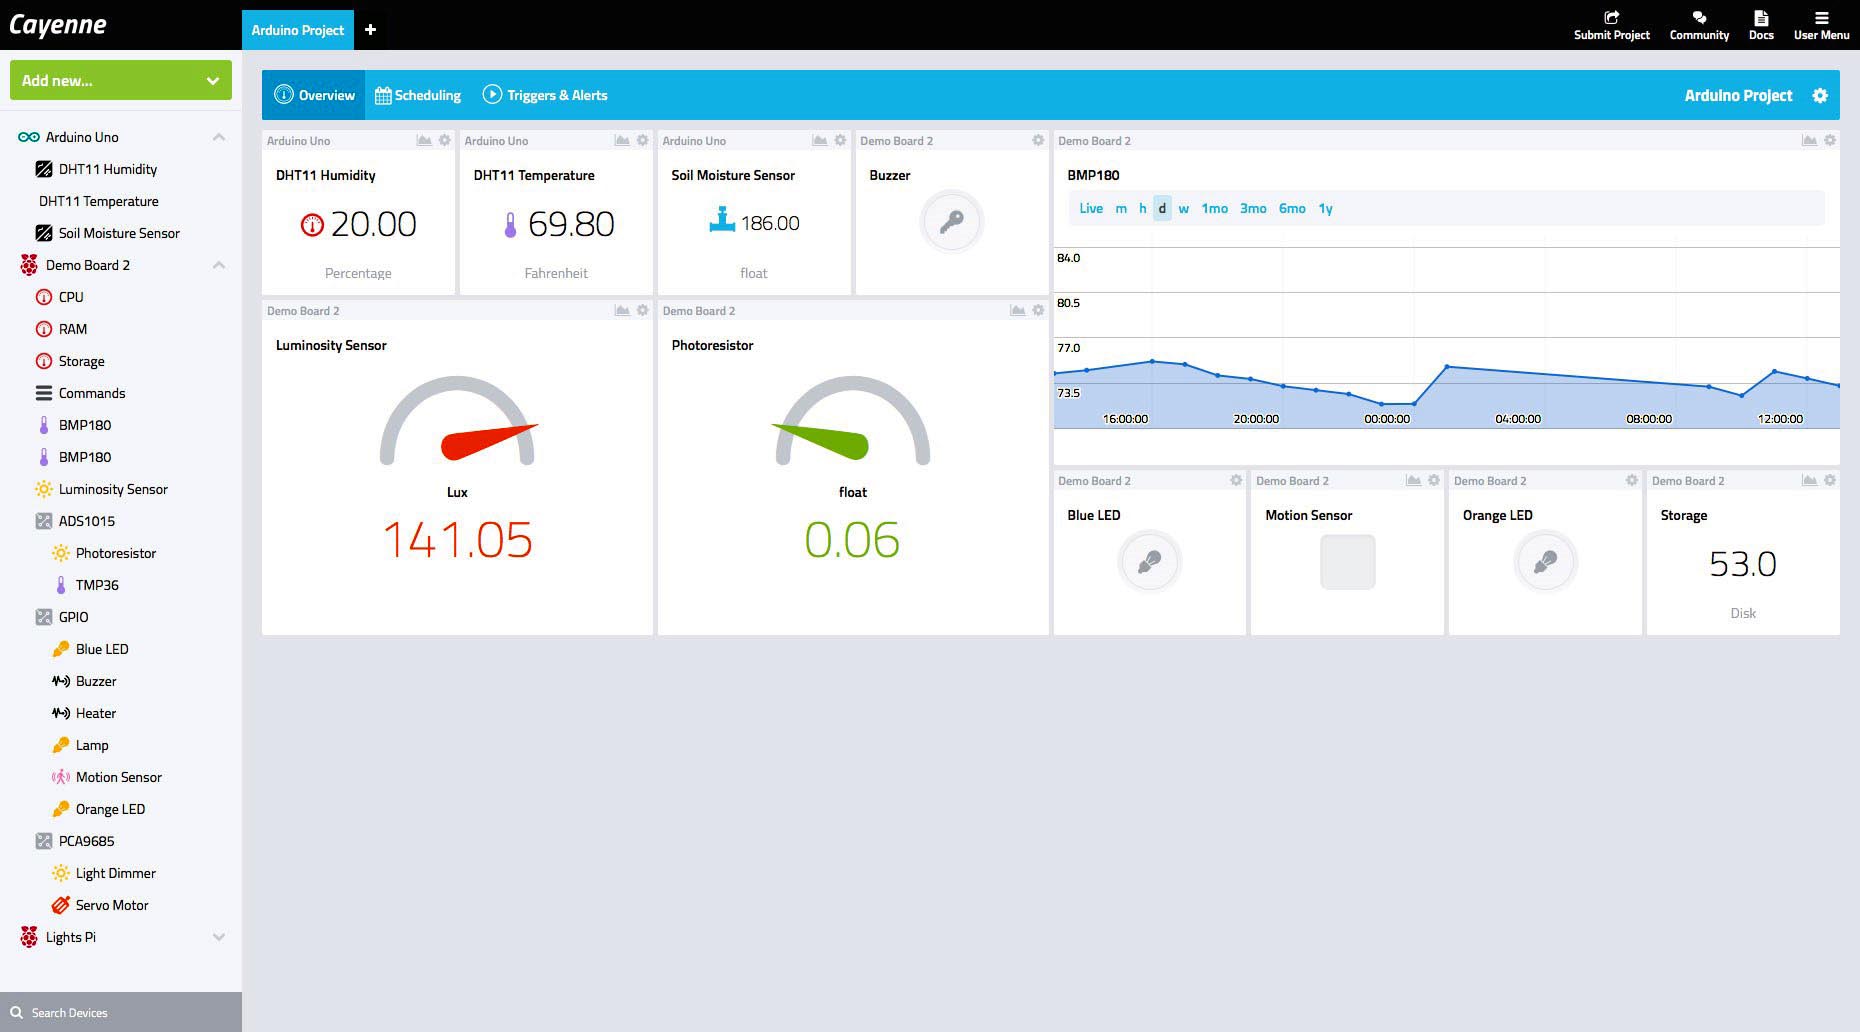Image resolution: width=1860 pixels, height=1032 pixels.
Task: Click the Arduino Project settings gear
Action: [x=1820, y=96]
